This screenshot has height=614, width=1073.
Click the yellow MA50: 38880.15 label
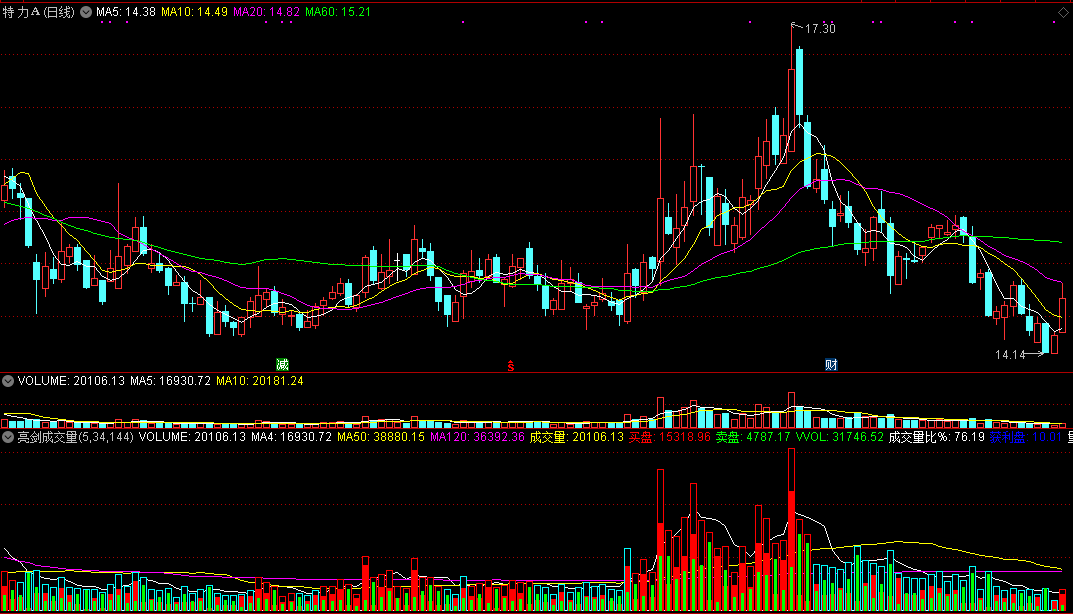click(380, 437)
